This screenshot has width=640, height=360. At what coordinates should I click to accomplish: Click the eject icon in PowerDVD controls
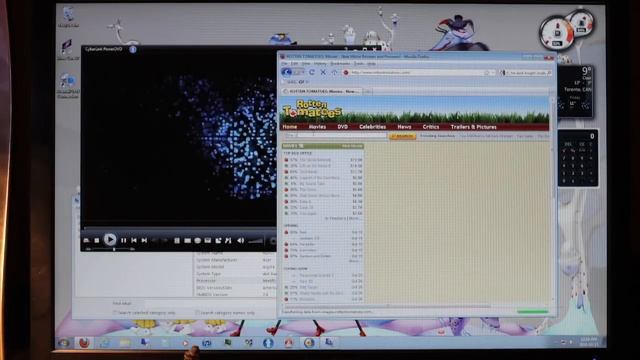coord(87,240)
